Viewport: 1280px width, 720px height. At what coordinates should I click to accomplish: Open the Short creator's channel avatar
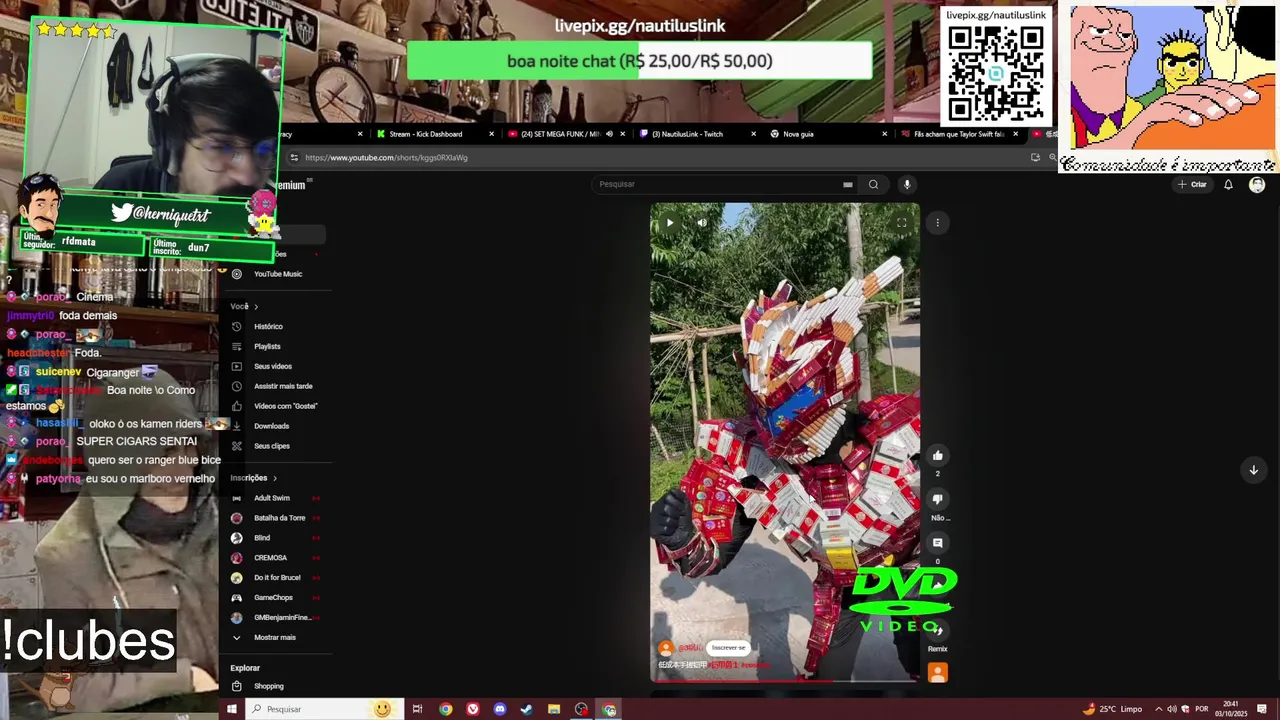665,648
